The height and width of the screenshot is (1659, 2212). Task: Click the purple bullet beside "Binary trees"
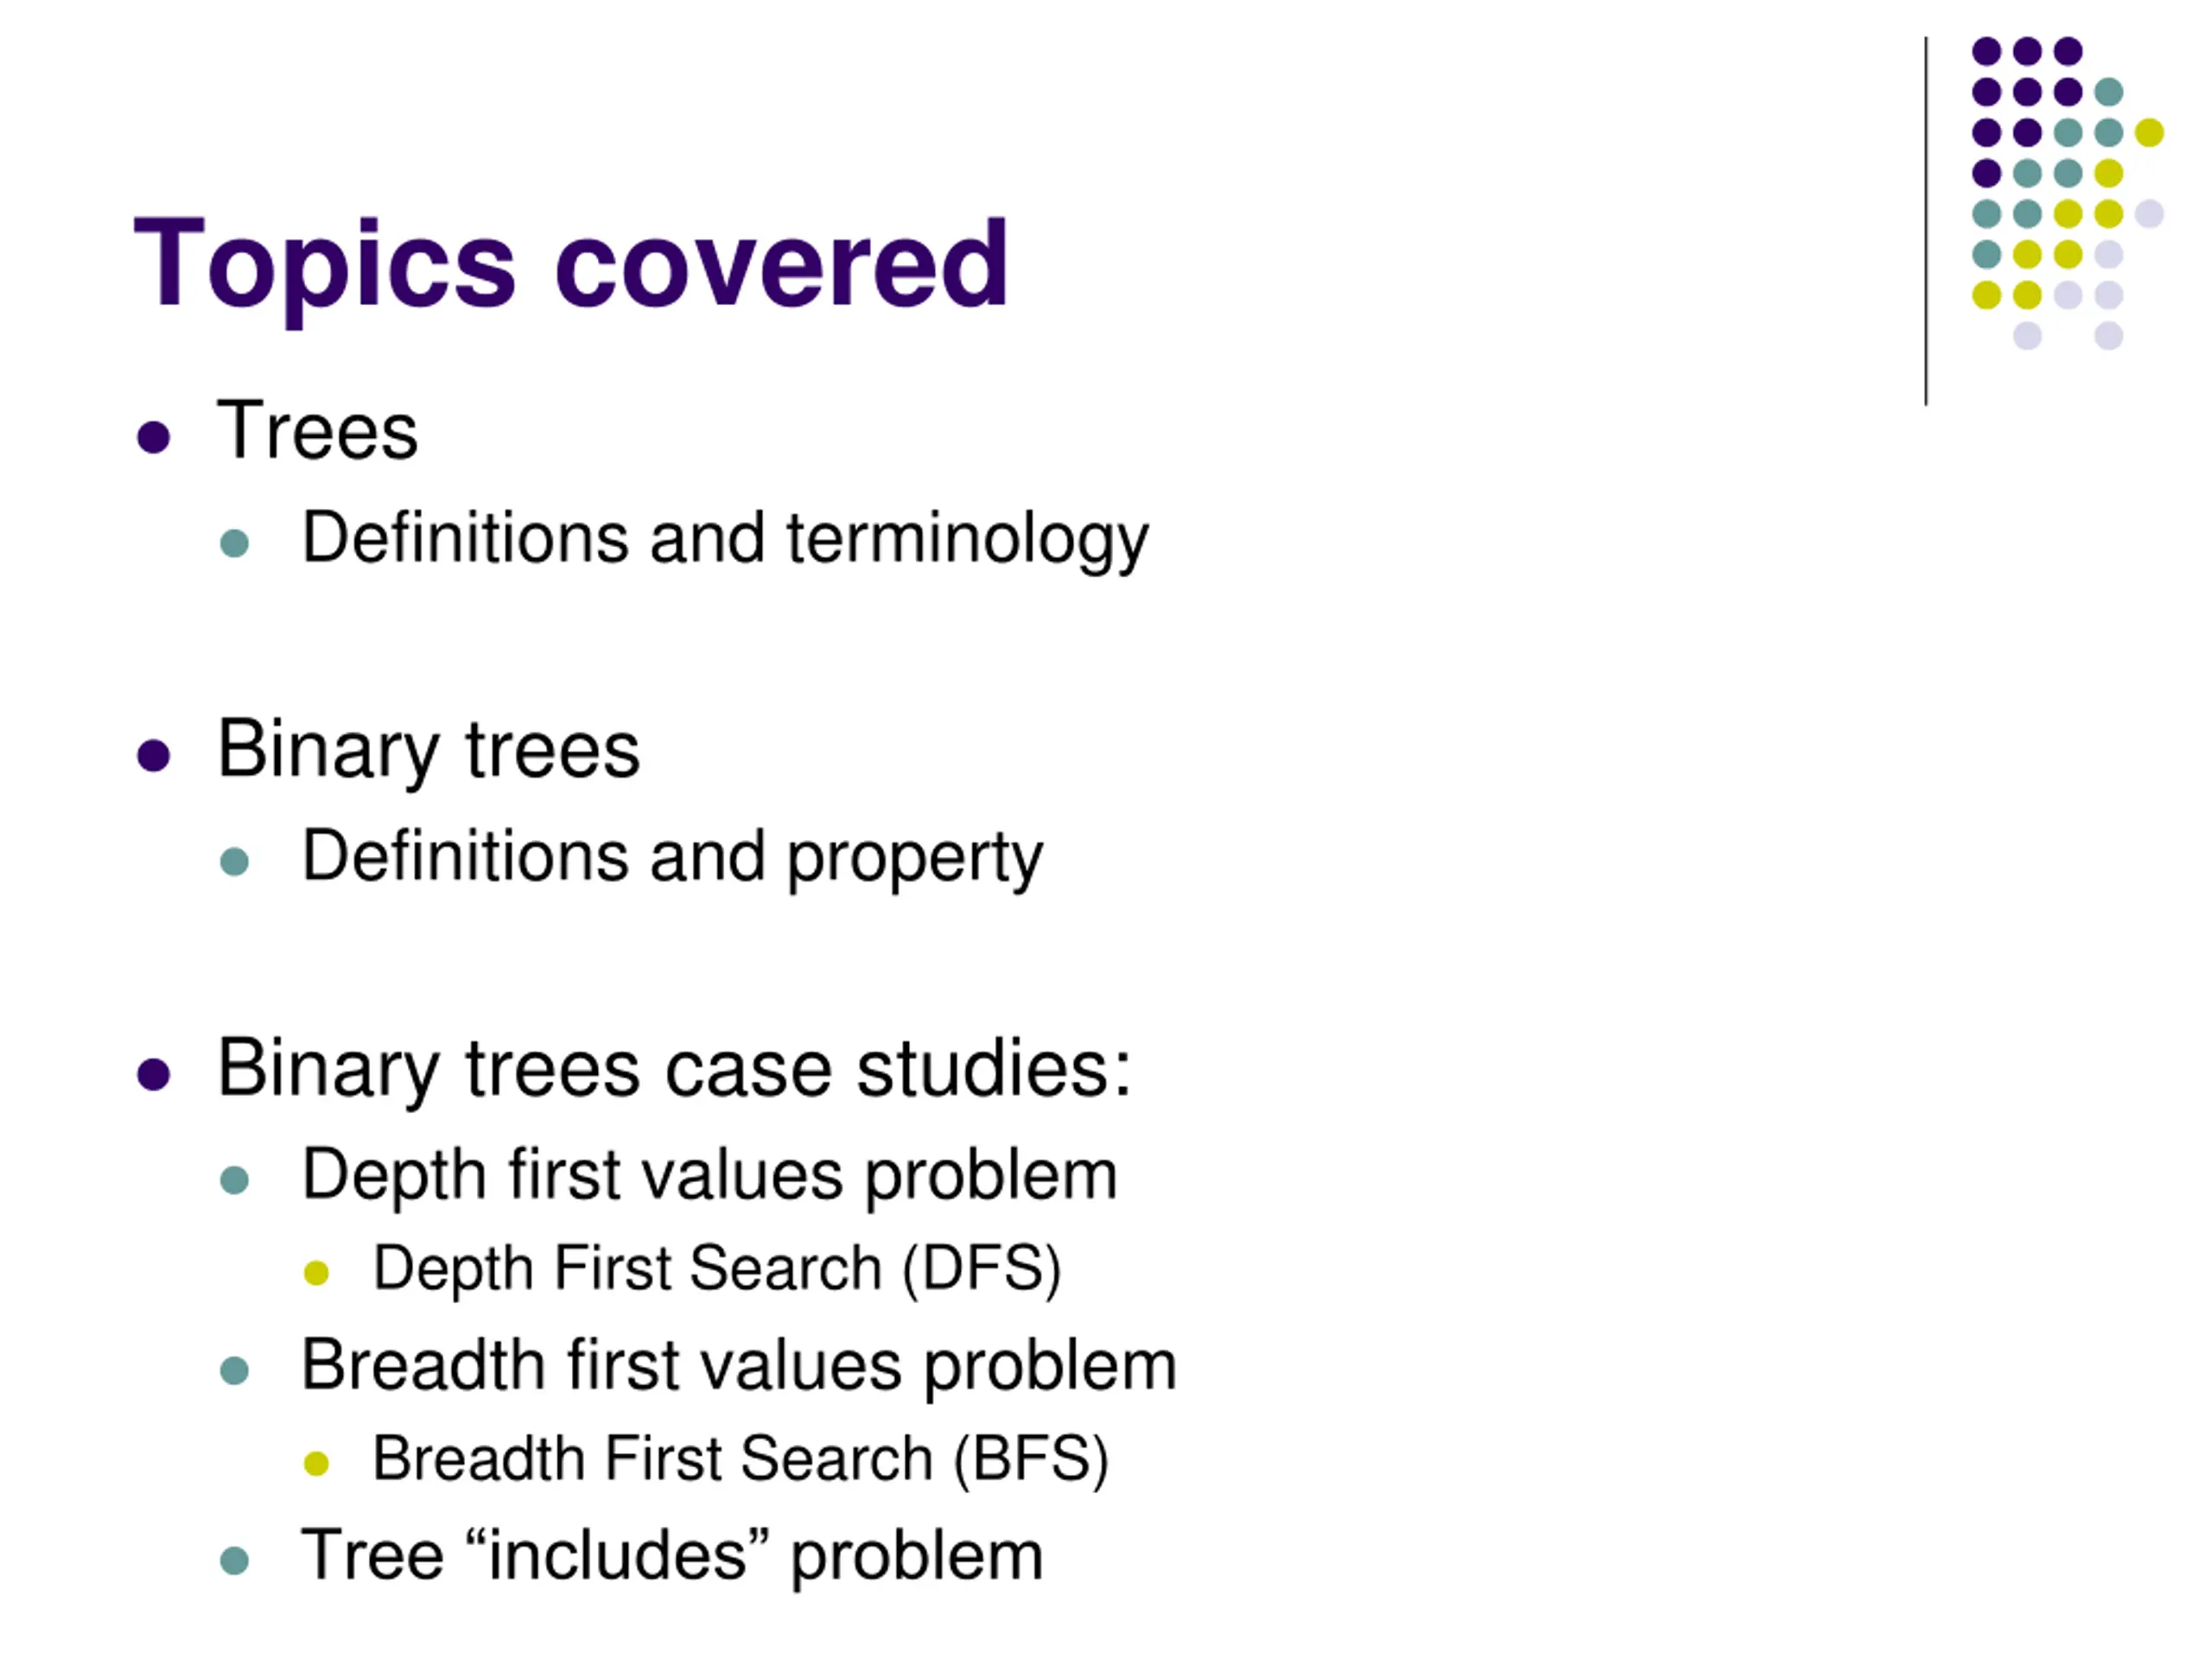pyautogui.click(x=153, y=755)
